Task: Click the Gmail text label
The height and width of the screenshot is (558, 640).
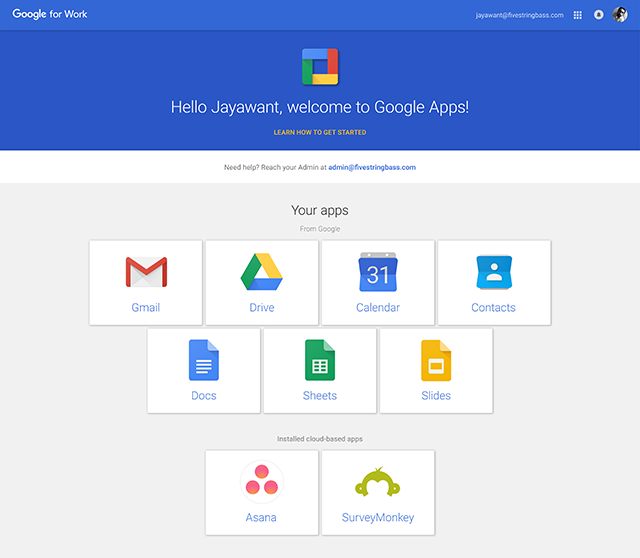Action: coord(146,307)
